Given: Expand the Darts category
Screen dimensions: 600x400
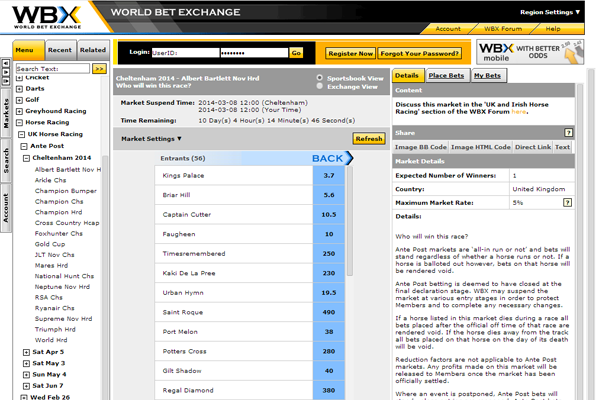Looking at the screenshot, I should 19,89.
